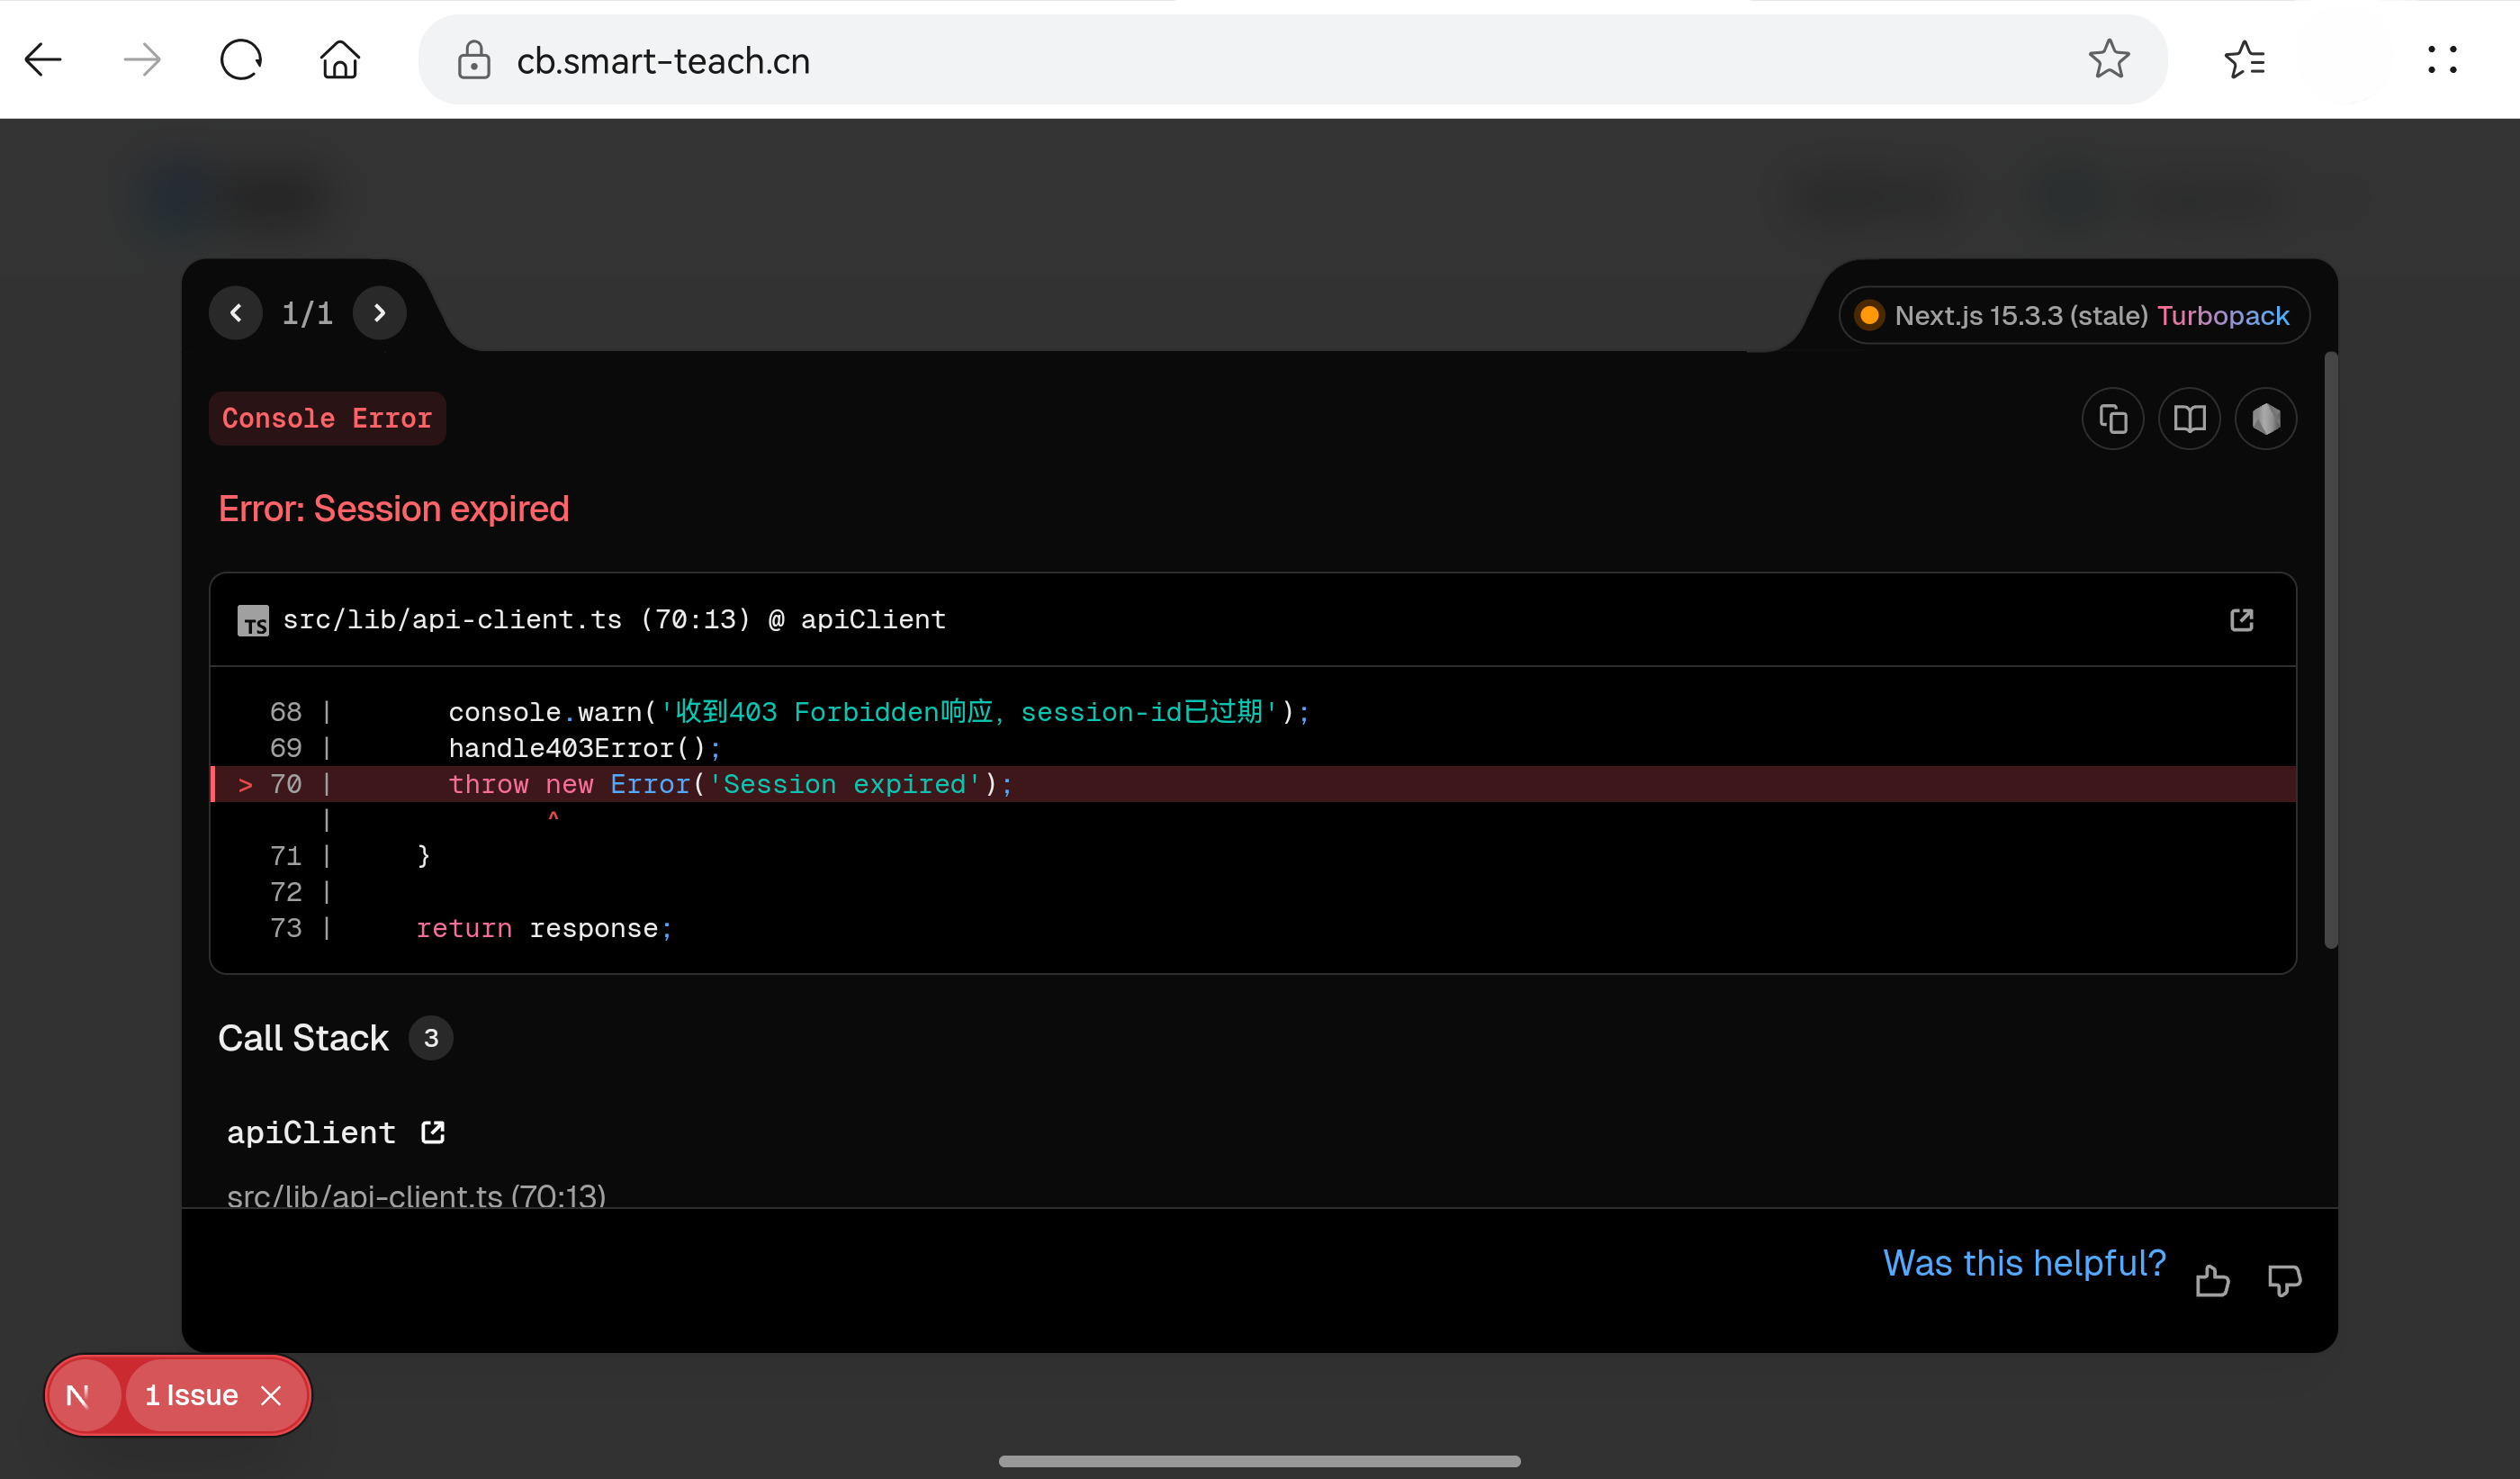Go back using browser back arrow

click(43, 60)
